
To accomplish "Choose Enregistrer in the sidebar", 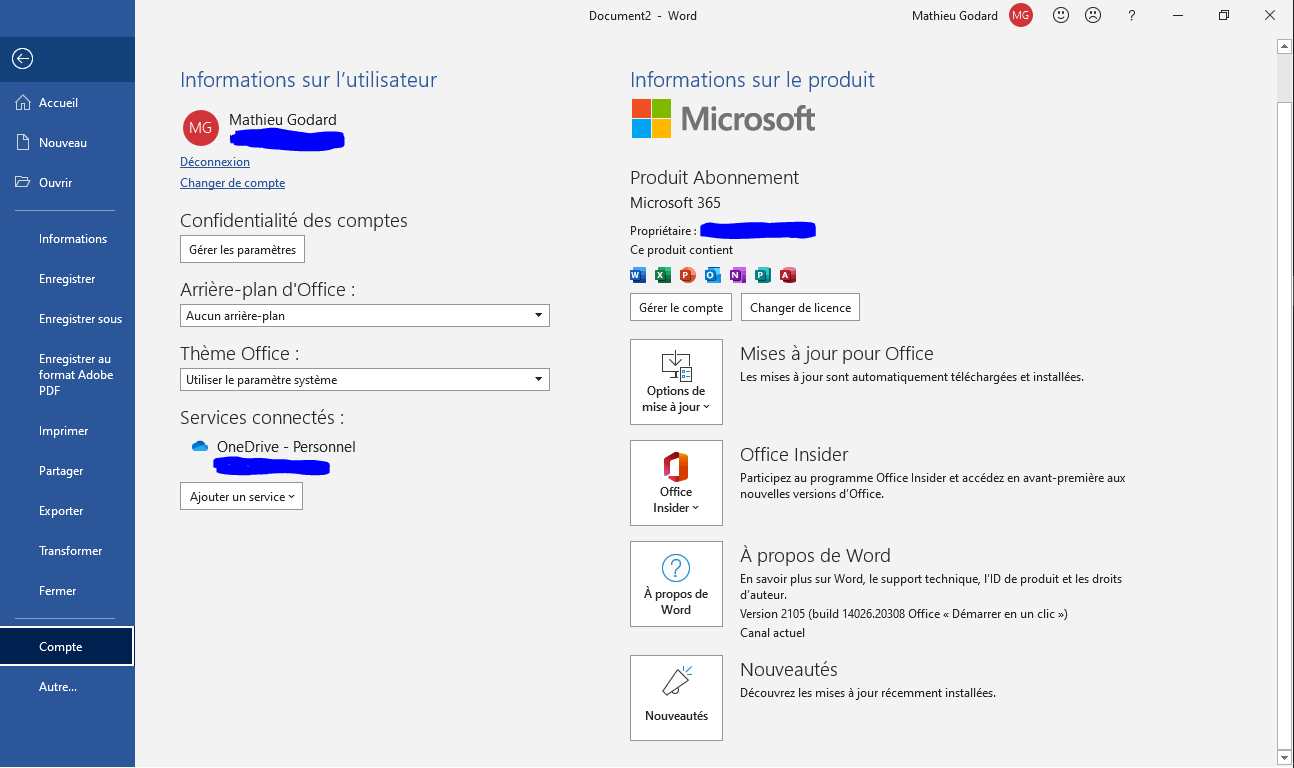I will point(67,279).
